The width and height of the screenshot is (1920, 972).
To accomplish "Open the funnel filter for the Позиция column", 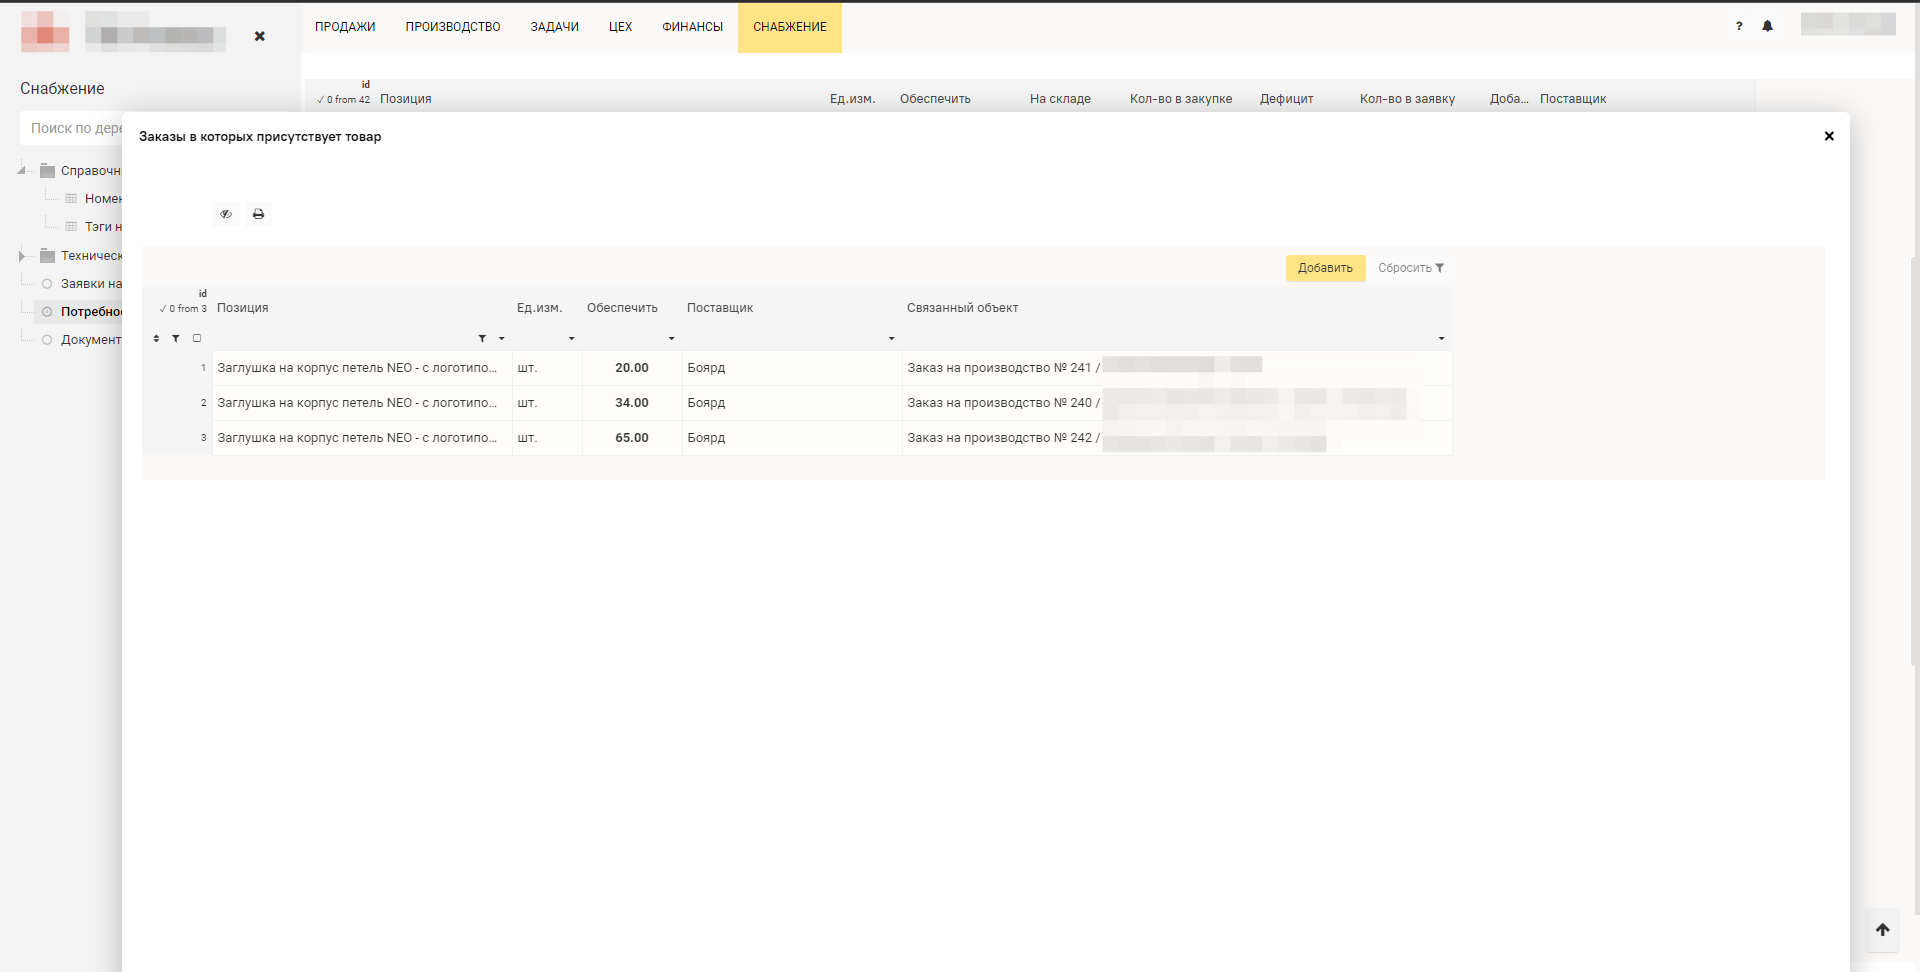I will 482,339.
